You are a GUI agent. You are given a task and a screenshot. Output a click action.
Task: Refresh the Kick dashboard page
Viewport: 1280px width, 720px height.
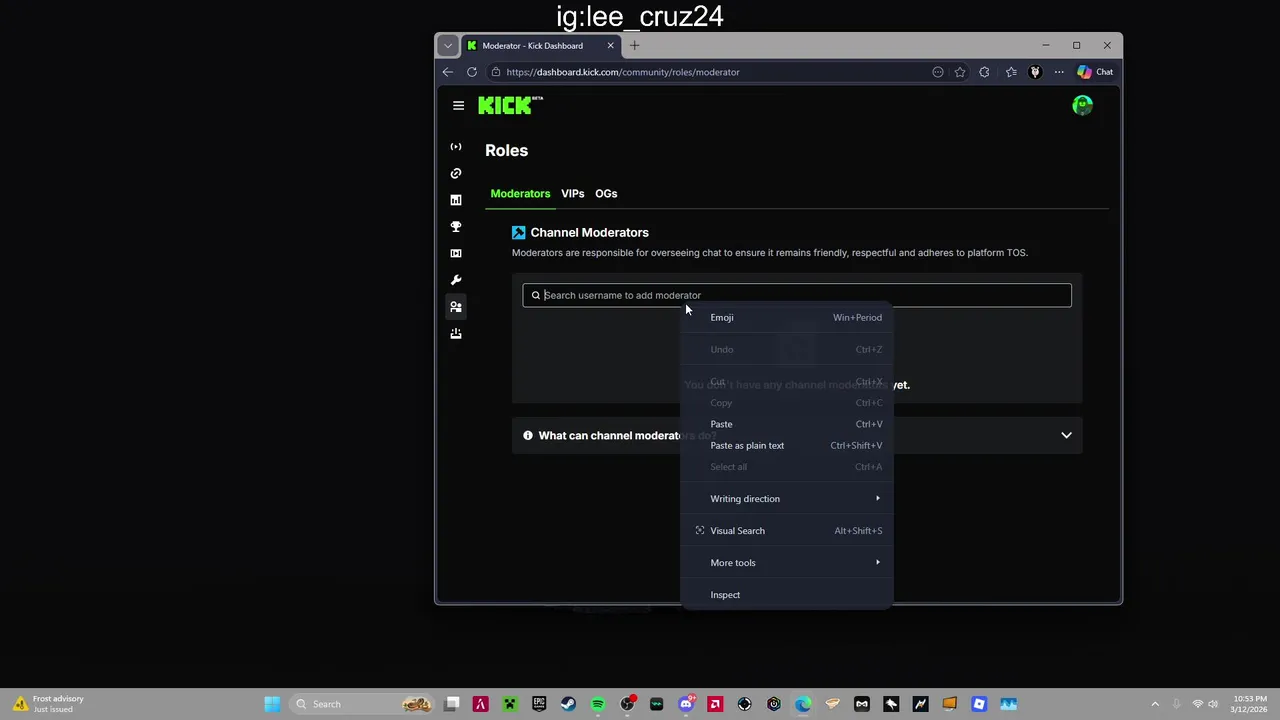click(472, 72)
